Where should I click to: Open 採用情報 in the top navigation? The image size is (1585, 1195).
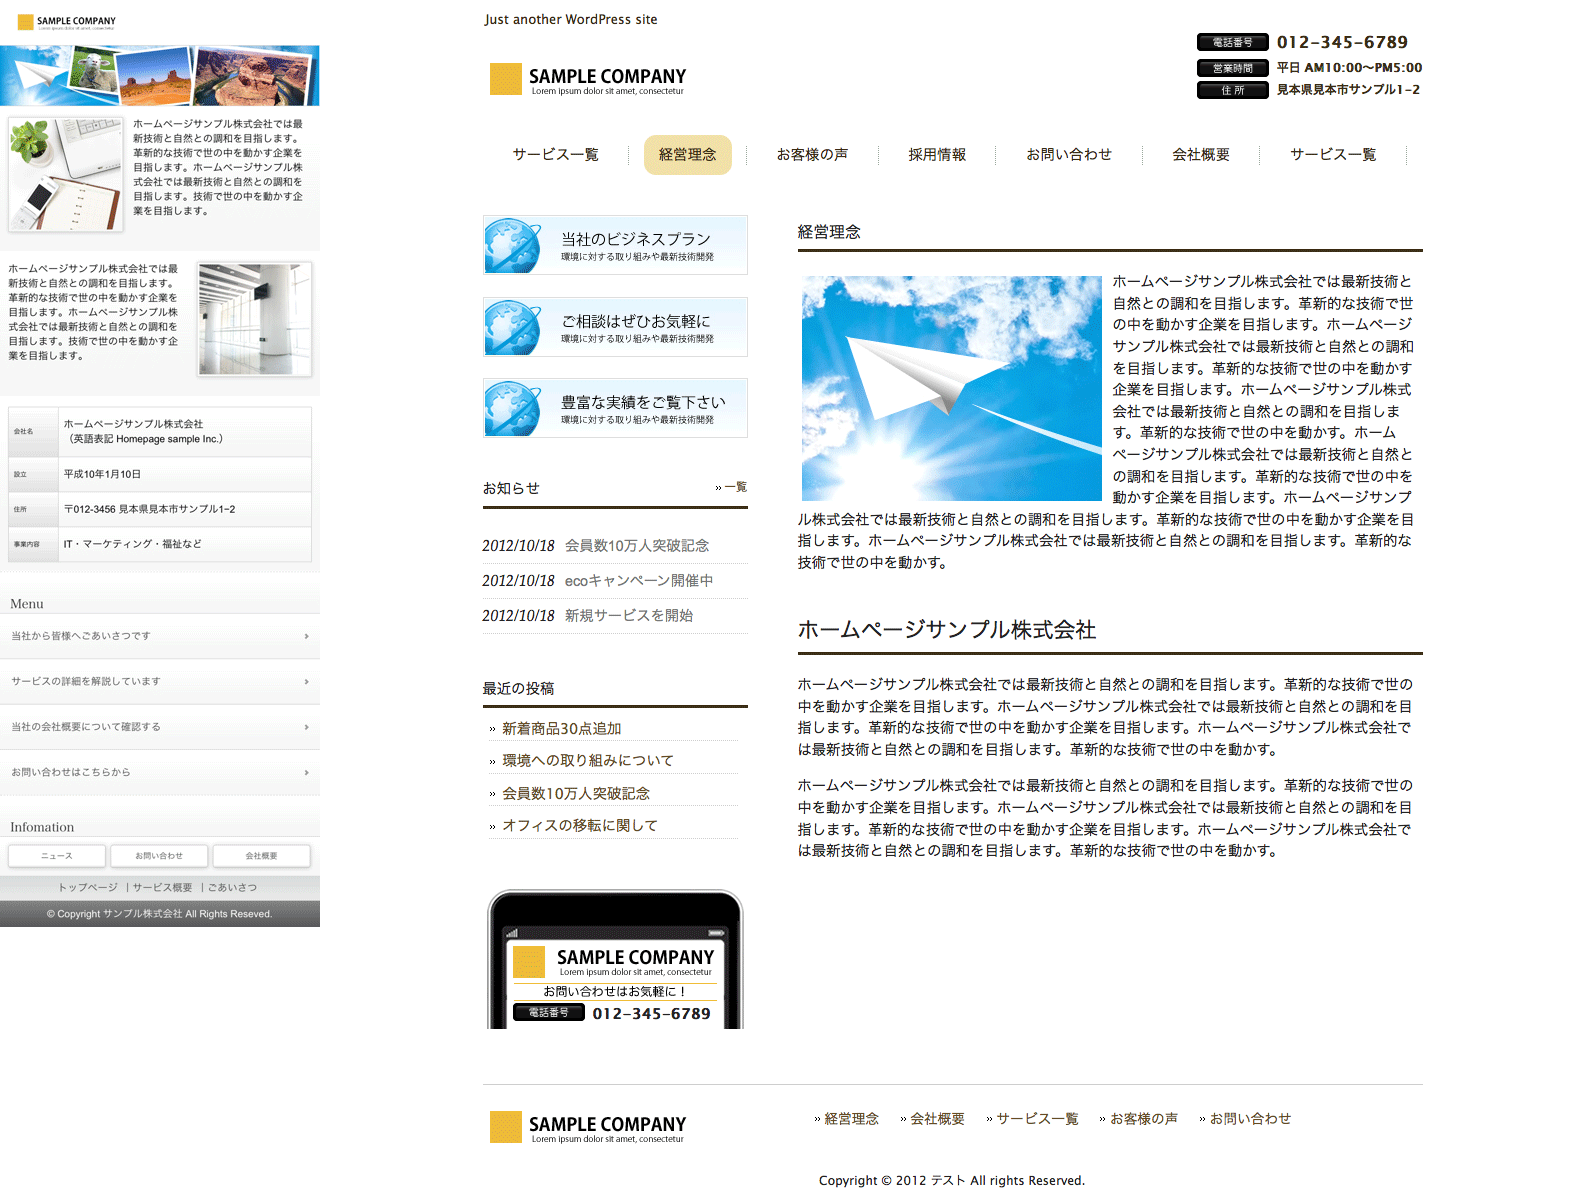click(937, 155)
